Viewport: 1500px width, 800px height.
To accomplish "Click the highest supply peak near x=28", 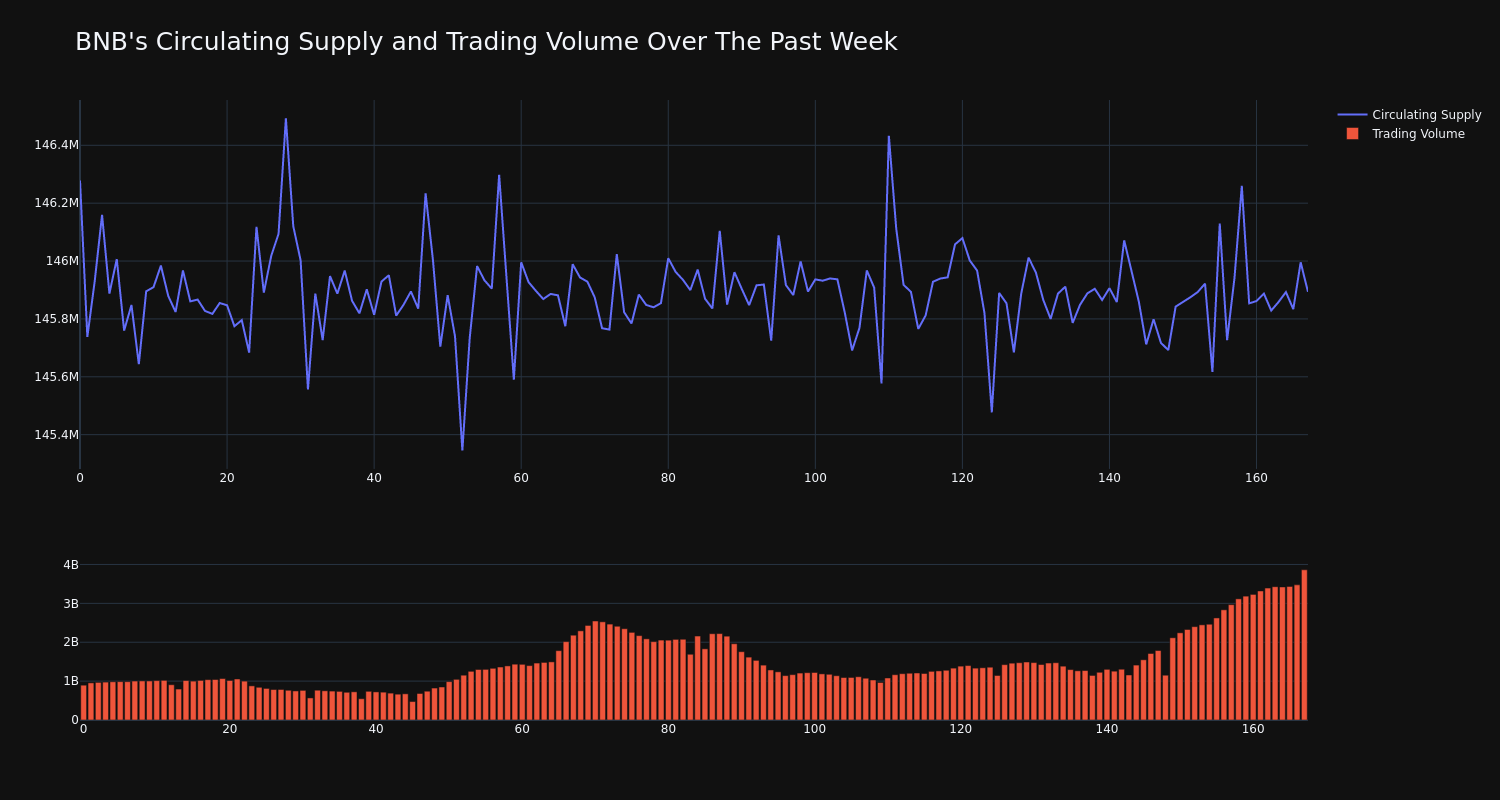I will point(285,119).
